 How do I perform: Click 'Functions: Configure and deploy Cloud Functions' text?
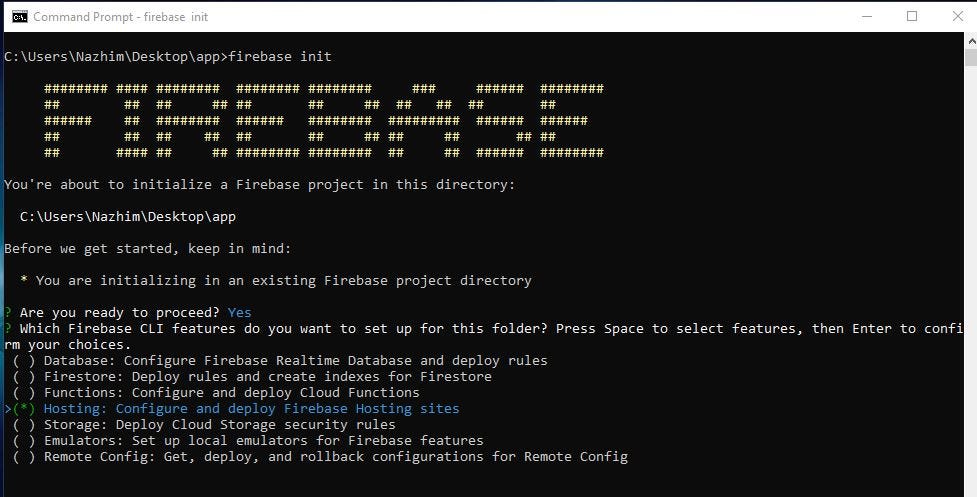231,393
